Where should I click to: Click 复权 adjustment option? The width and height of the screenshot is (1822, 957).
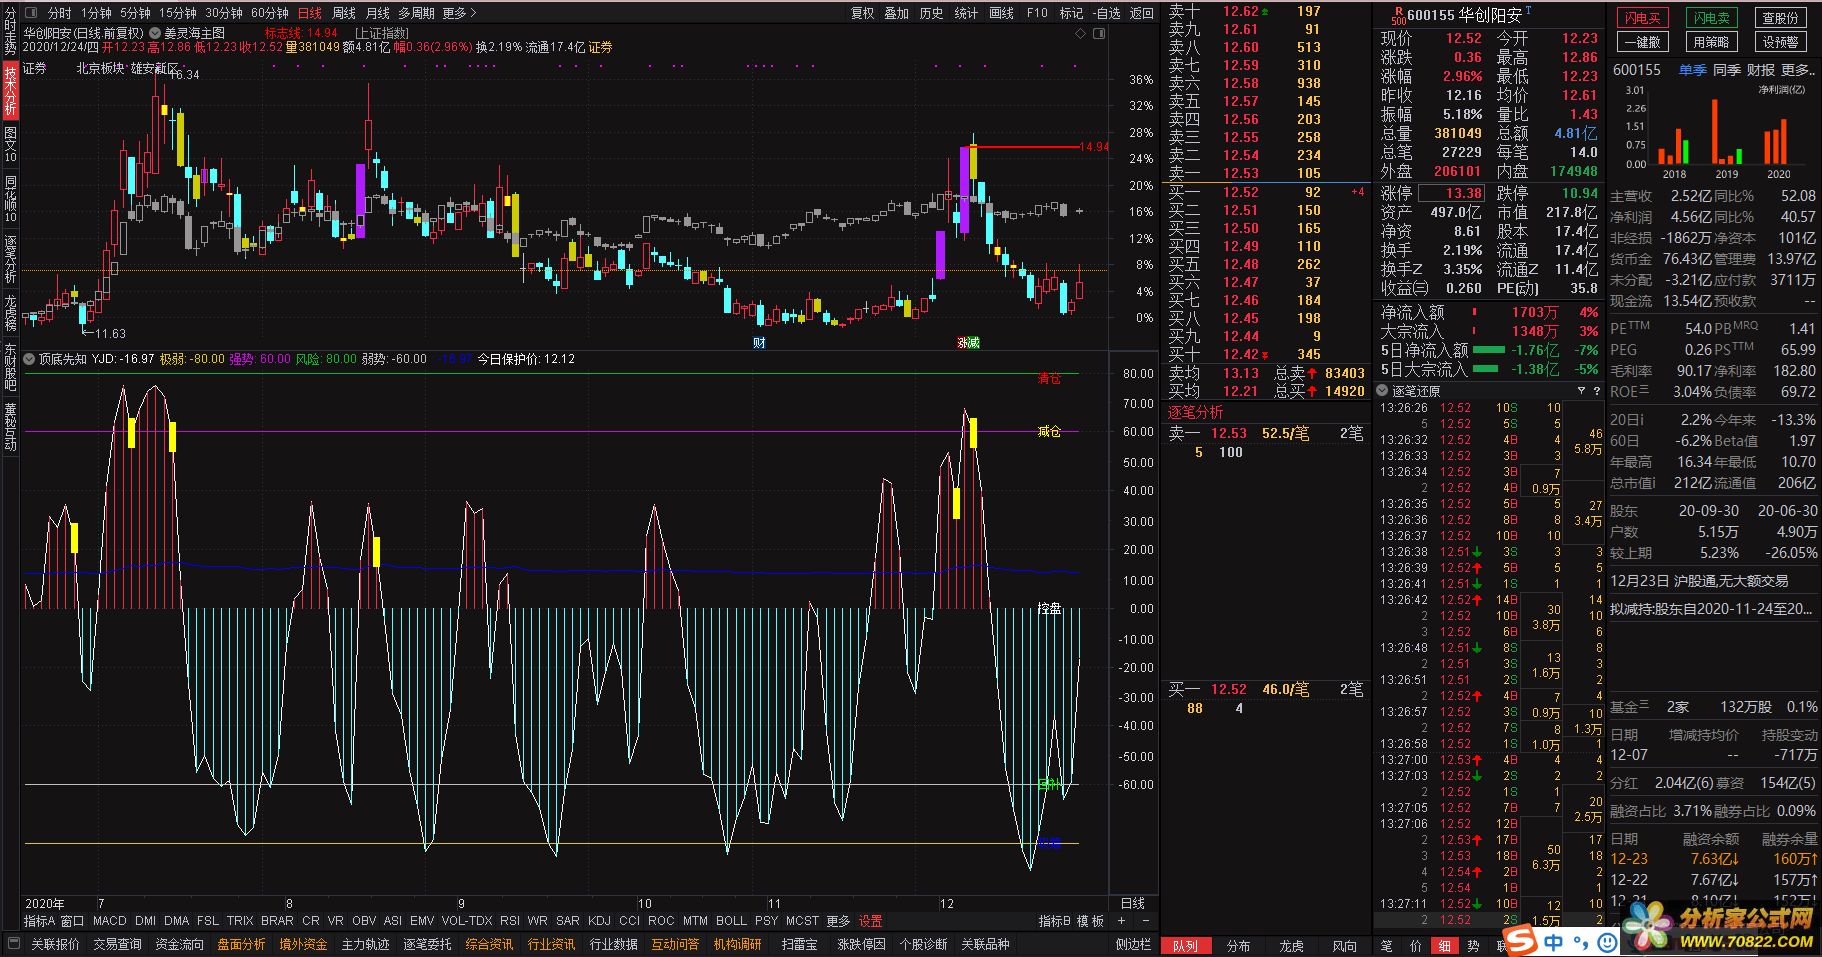863,13
